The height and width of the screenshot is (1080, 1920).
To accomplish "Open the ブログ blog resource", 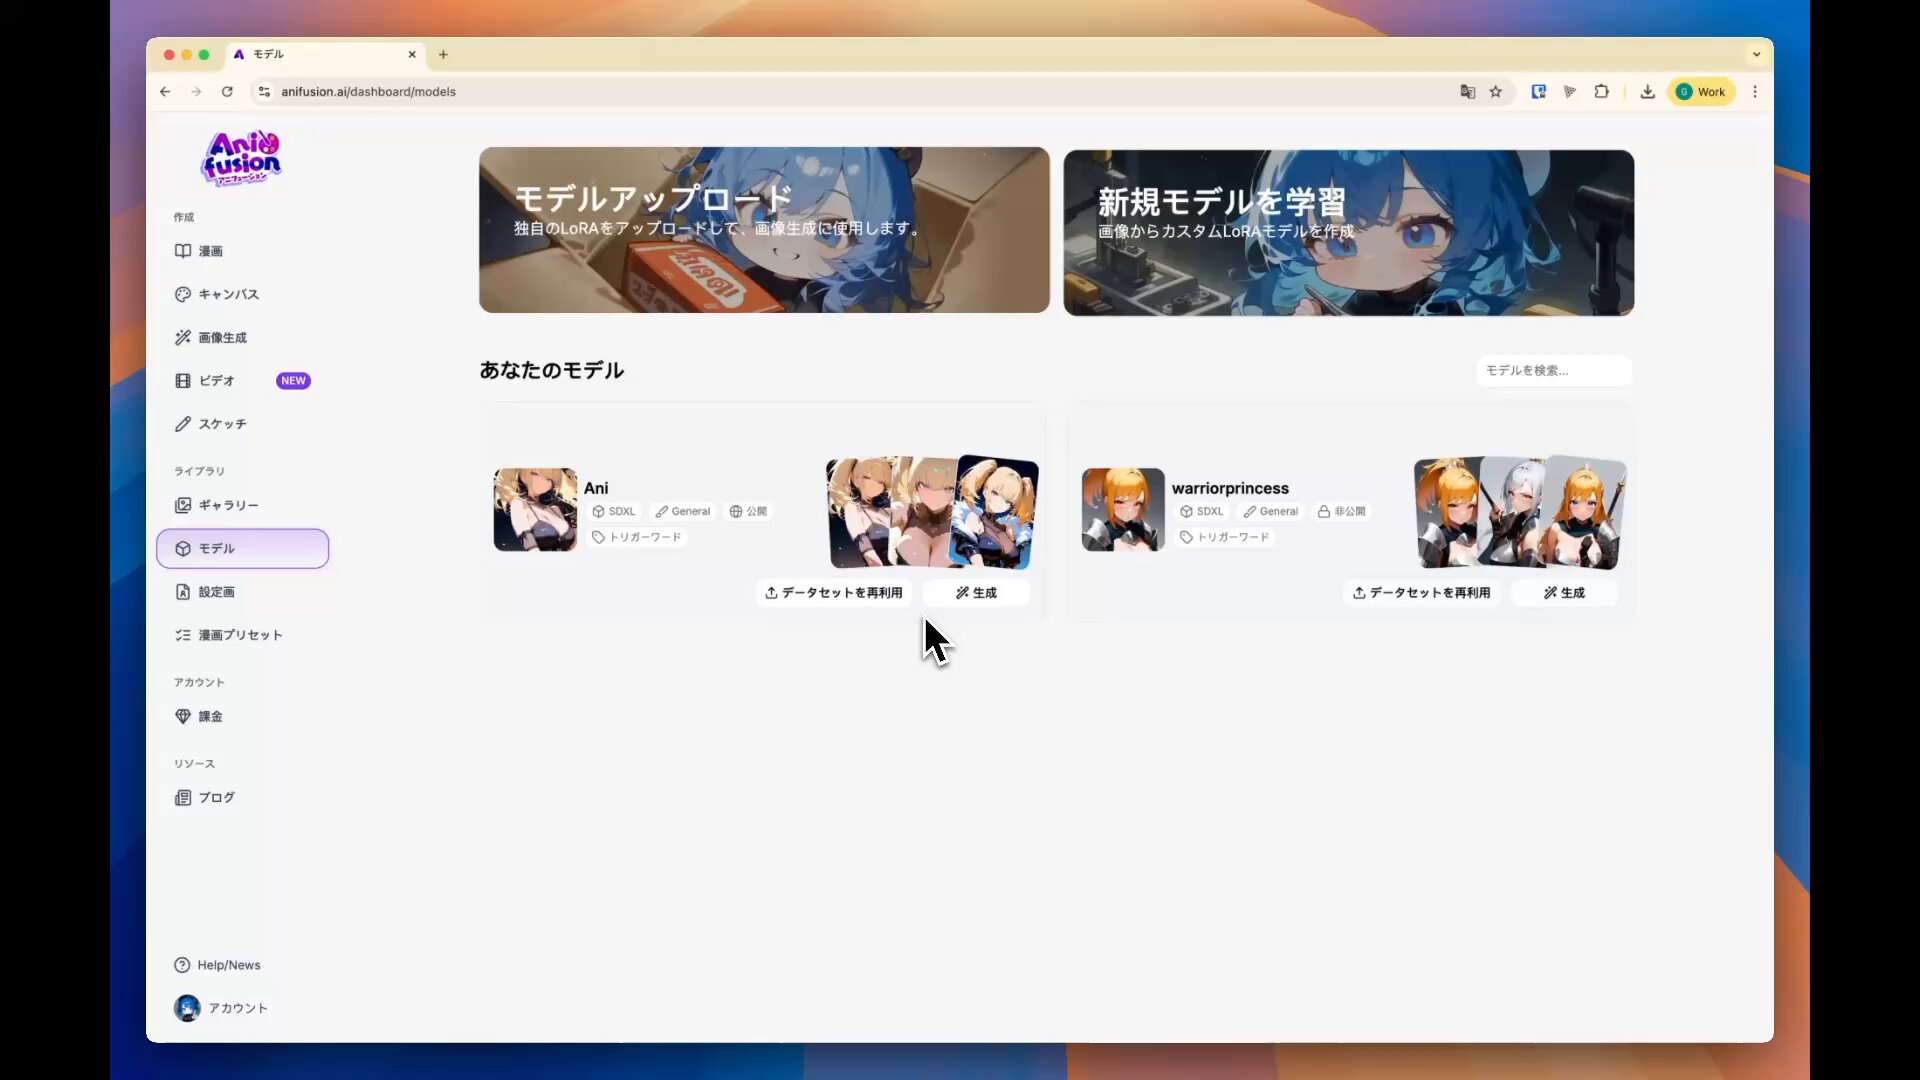I will 215,797.
